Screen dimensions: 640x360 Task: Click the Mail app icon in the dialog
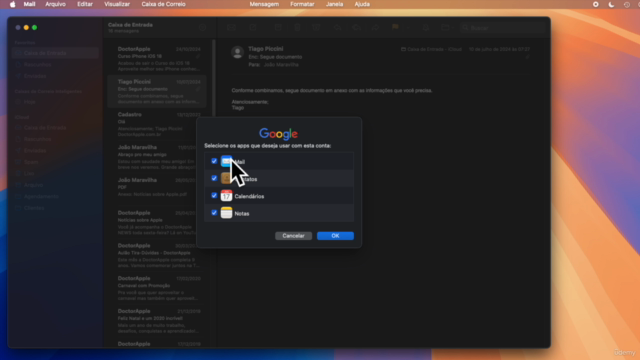point(227,161)
